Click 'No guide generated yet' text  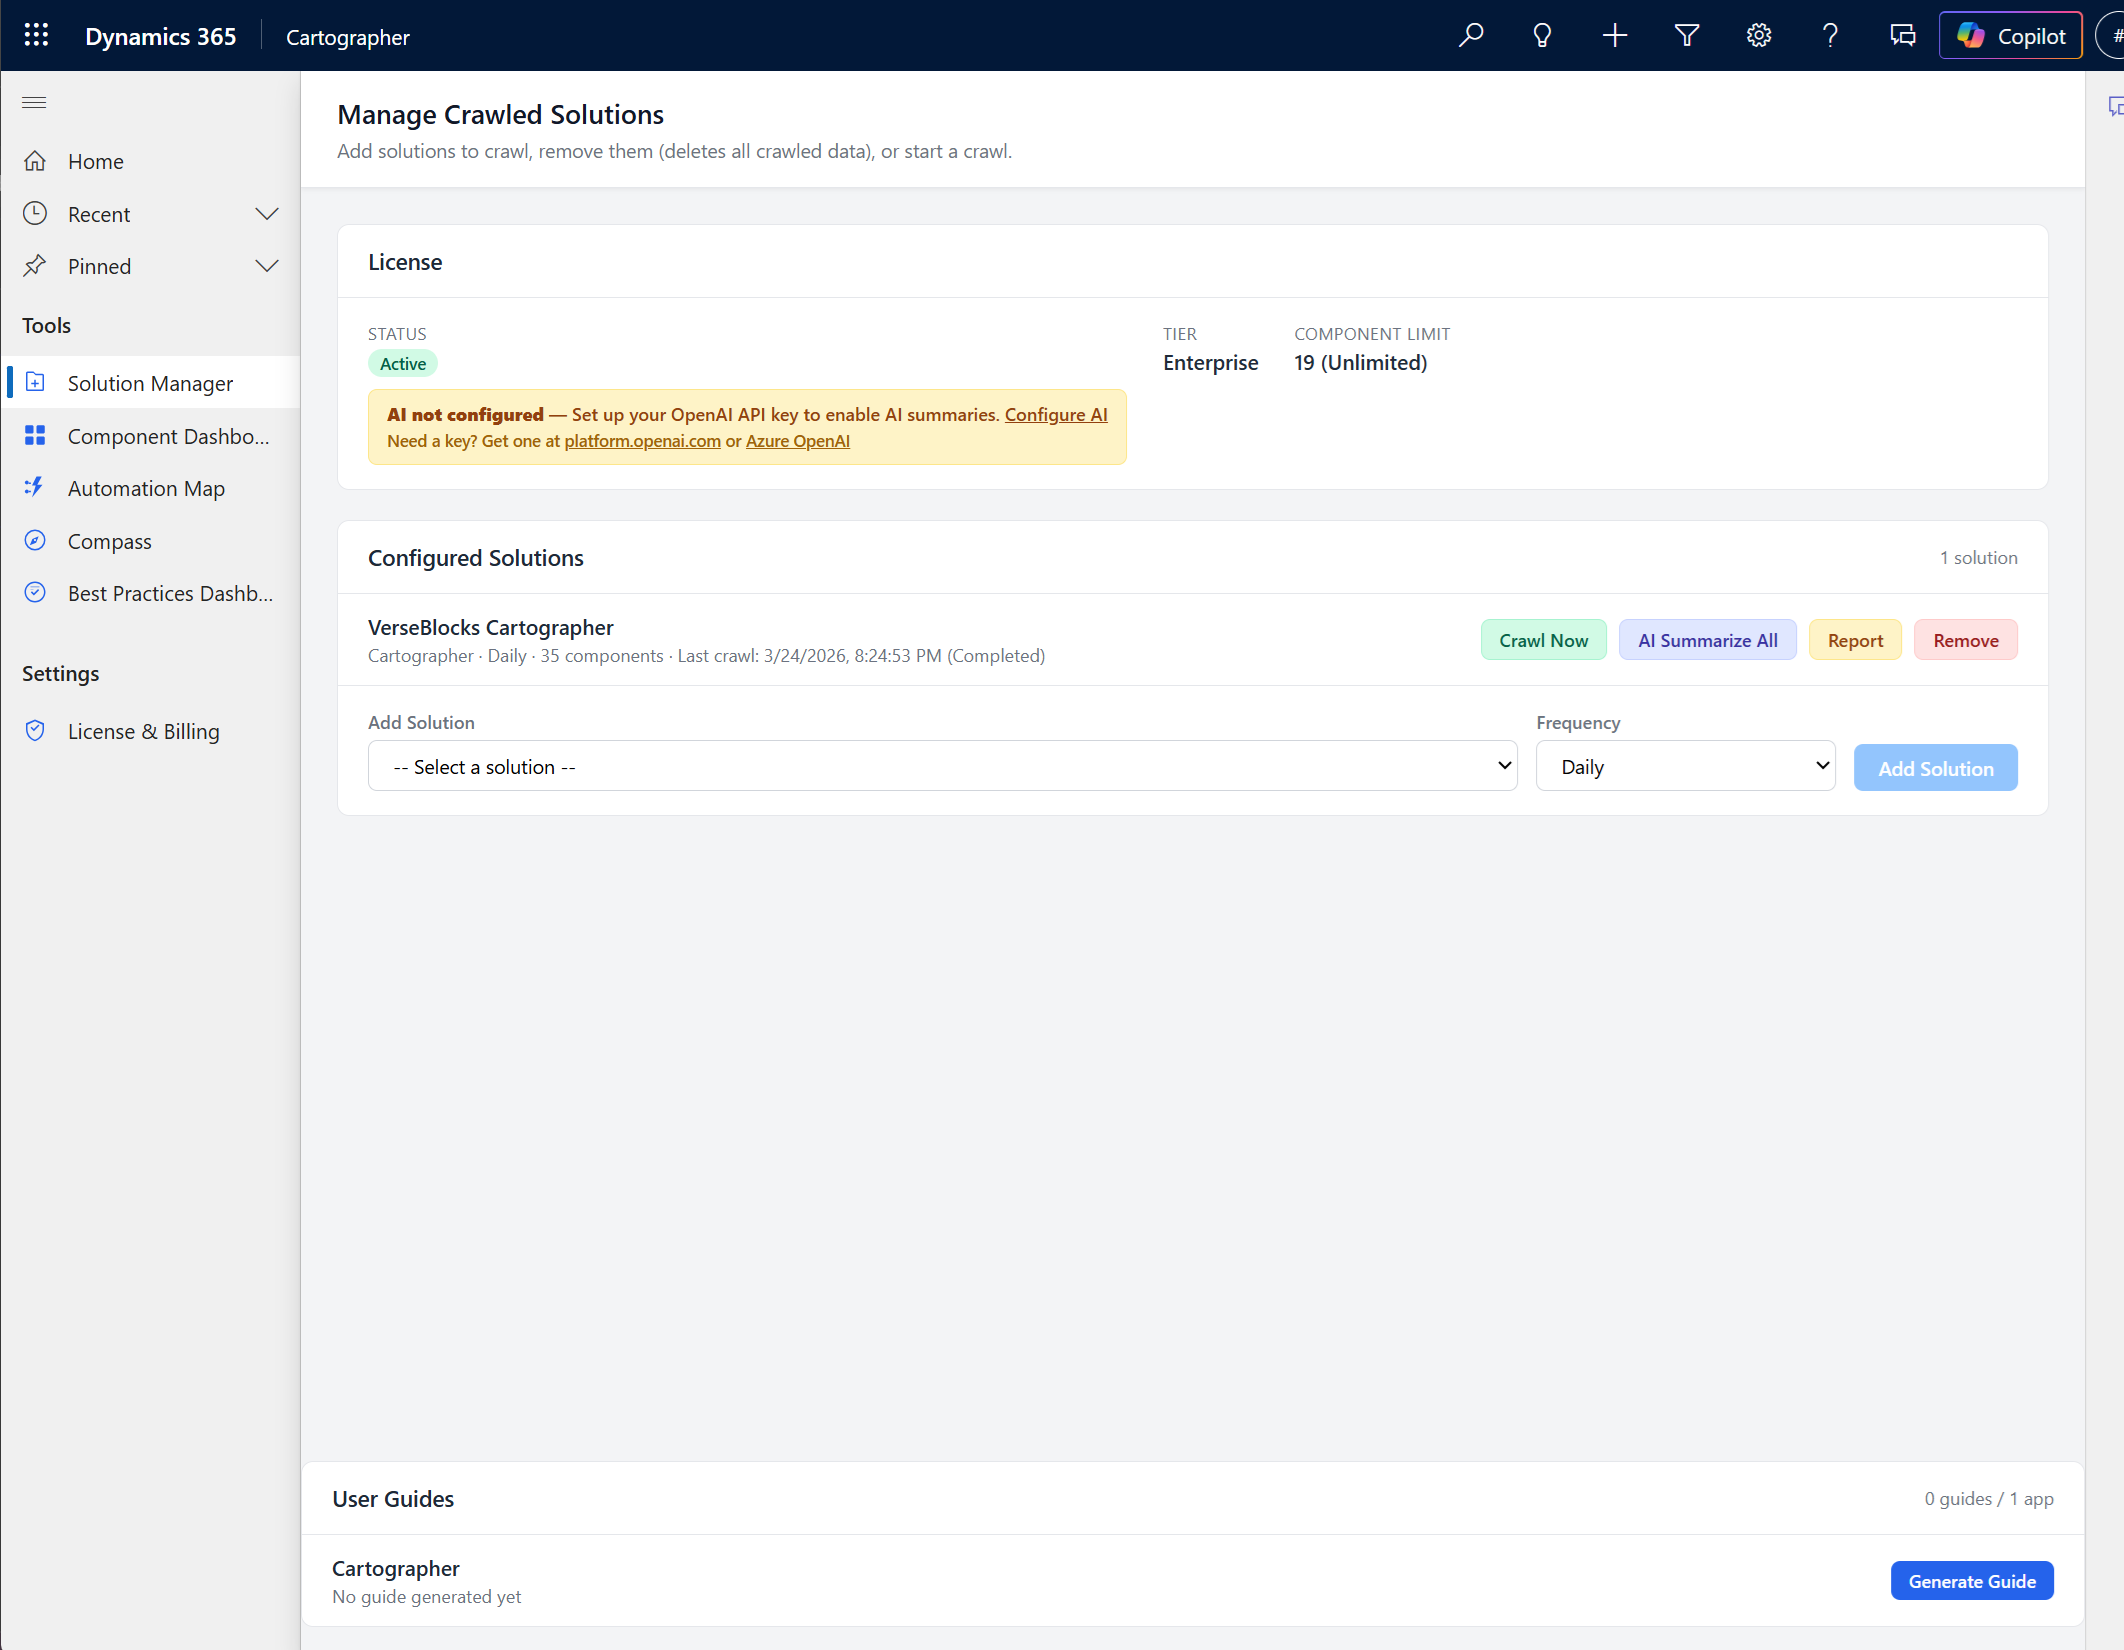tap(426, 1596)
